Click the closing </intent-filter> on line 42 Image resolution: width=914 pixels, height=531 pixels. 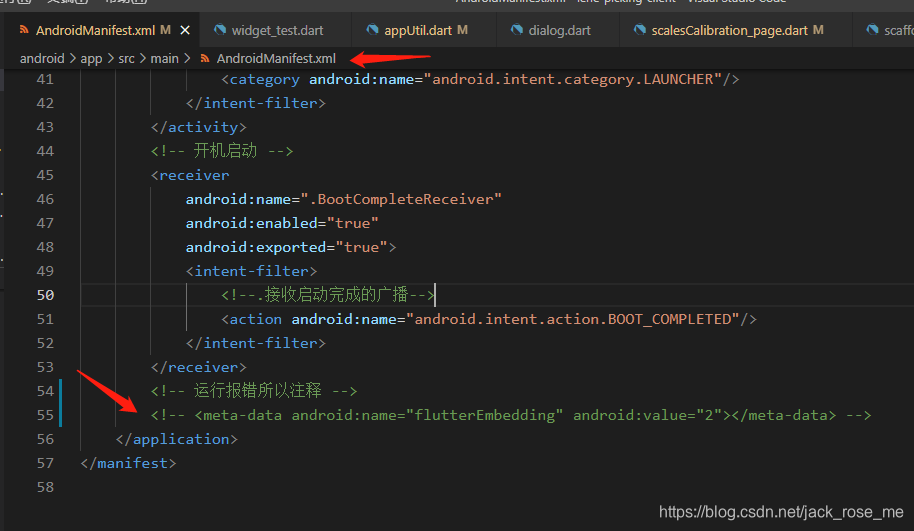(255, 103)
